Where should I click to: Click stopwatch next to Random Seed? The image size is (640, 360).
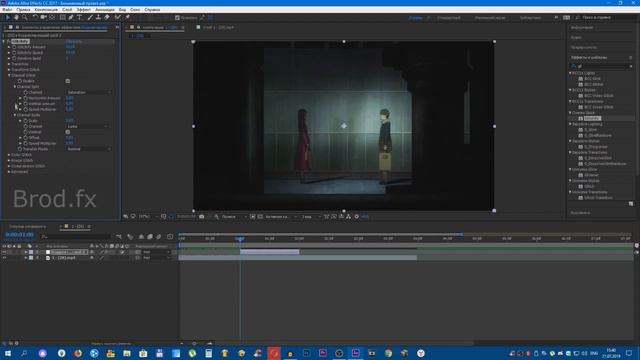pos(14,58)
